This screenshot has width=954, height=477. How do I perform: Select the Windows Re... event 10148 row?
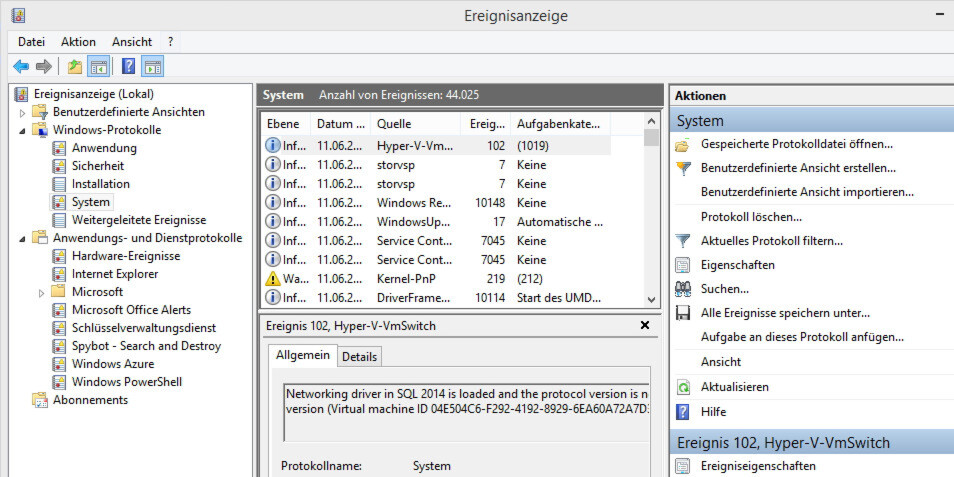[436, 203]
